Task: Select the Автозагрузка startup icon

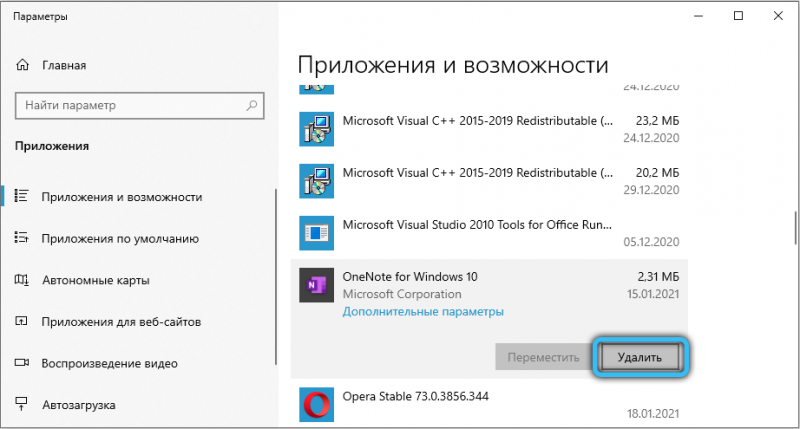Action: pos(21,404)
